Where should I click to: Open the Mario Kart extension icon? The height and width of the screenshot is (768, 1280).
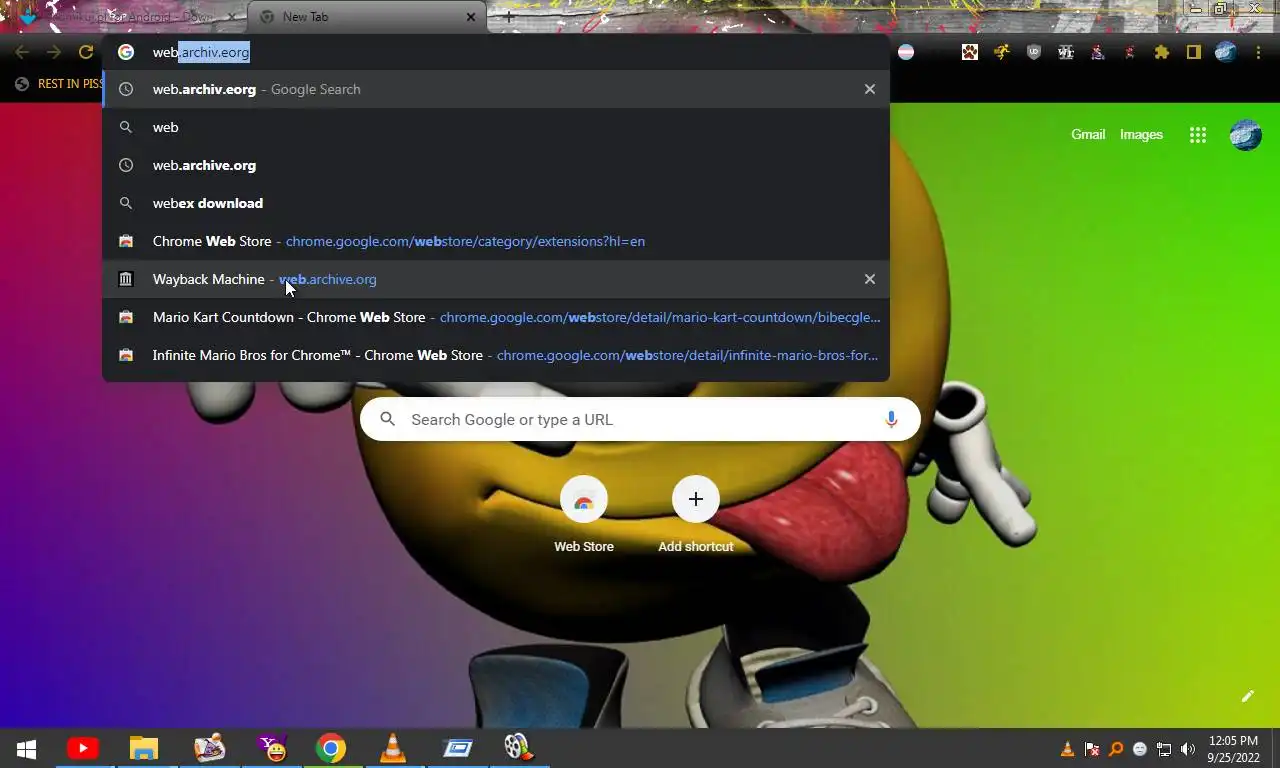tap(1098, 52)
